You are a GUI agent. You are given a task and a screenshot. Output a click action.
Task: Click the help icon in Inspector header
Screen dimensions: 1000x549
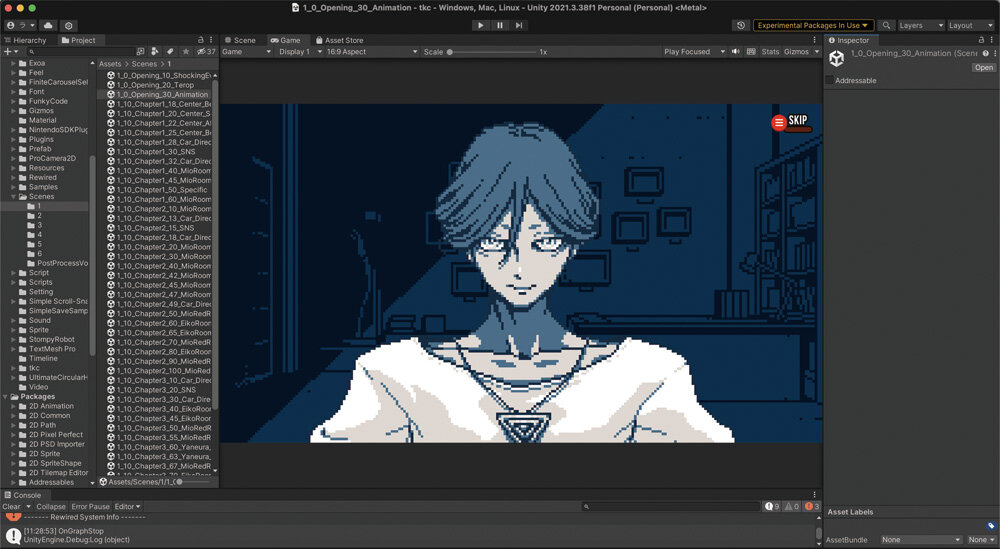click(x=985, y=54)
